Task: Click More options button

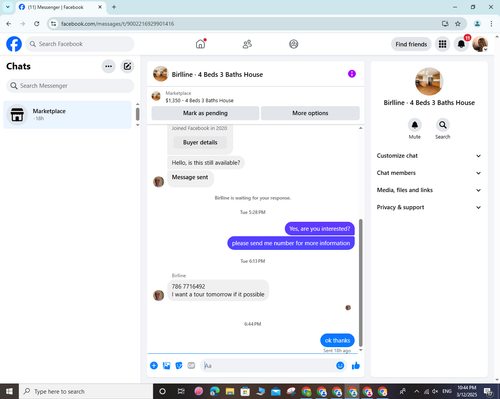Action: pos(310,113)
